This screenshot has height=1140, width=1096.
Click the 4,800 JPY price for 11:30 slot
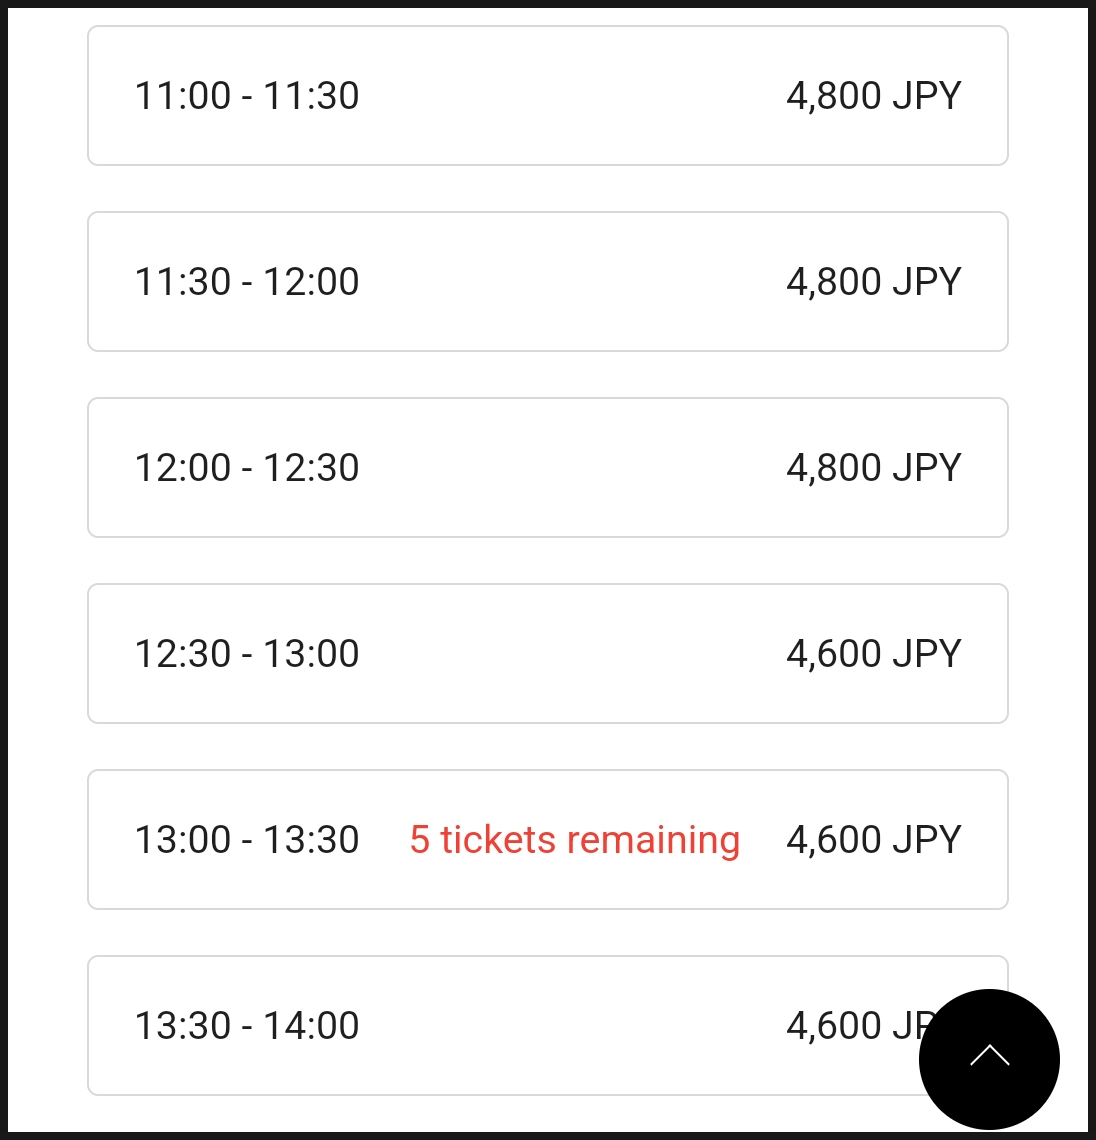tap(874, 282)
